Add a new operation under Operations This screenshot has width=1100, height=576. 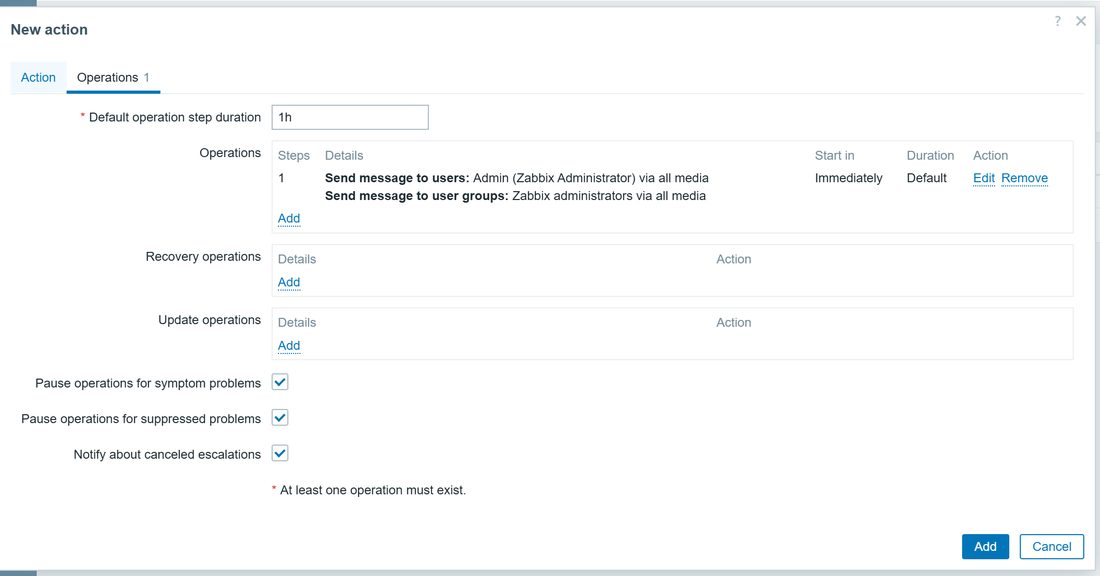coord(289,218)
